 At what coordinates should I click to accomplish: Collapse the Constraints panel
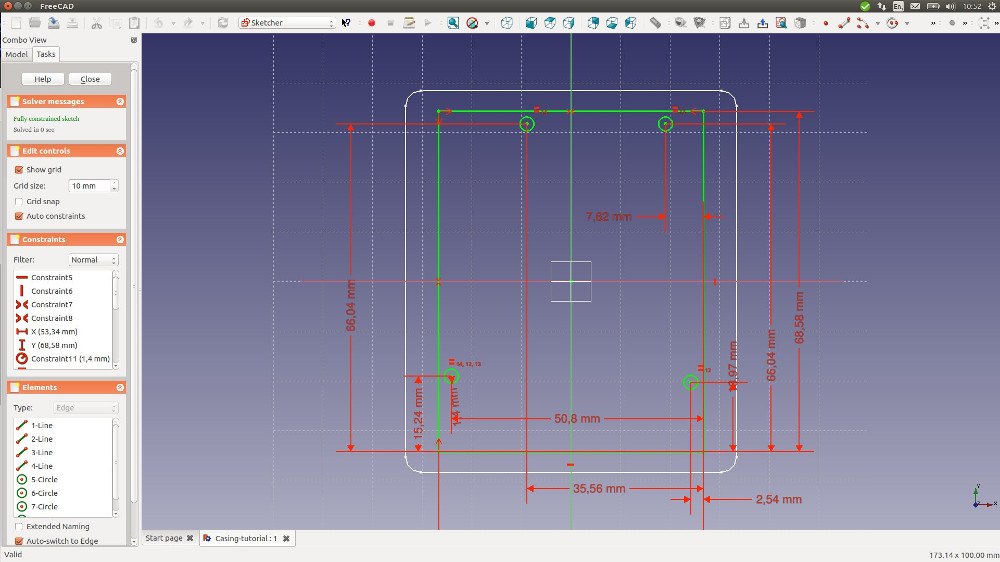(120, 239)
